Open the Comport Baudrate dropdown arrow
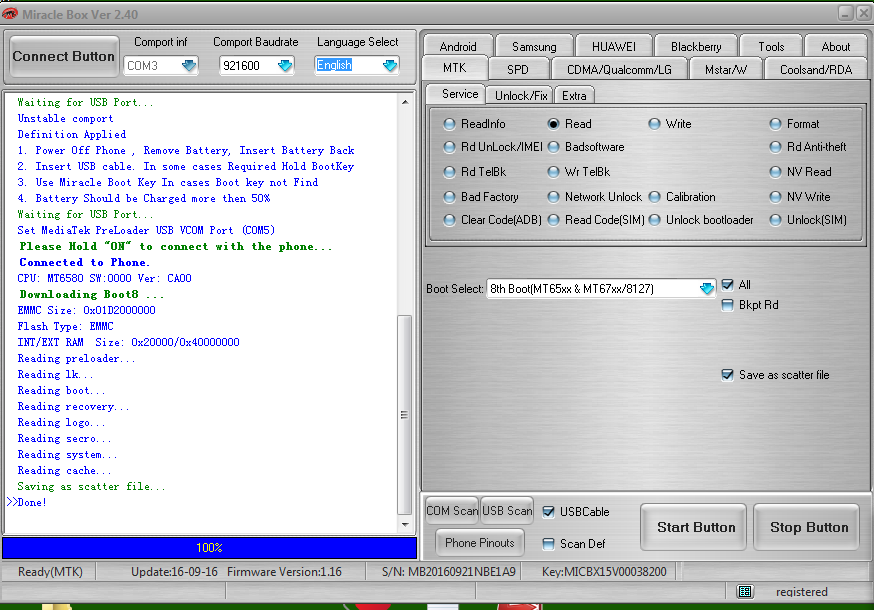 click(x=285, y=65)
